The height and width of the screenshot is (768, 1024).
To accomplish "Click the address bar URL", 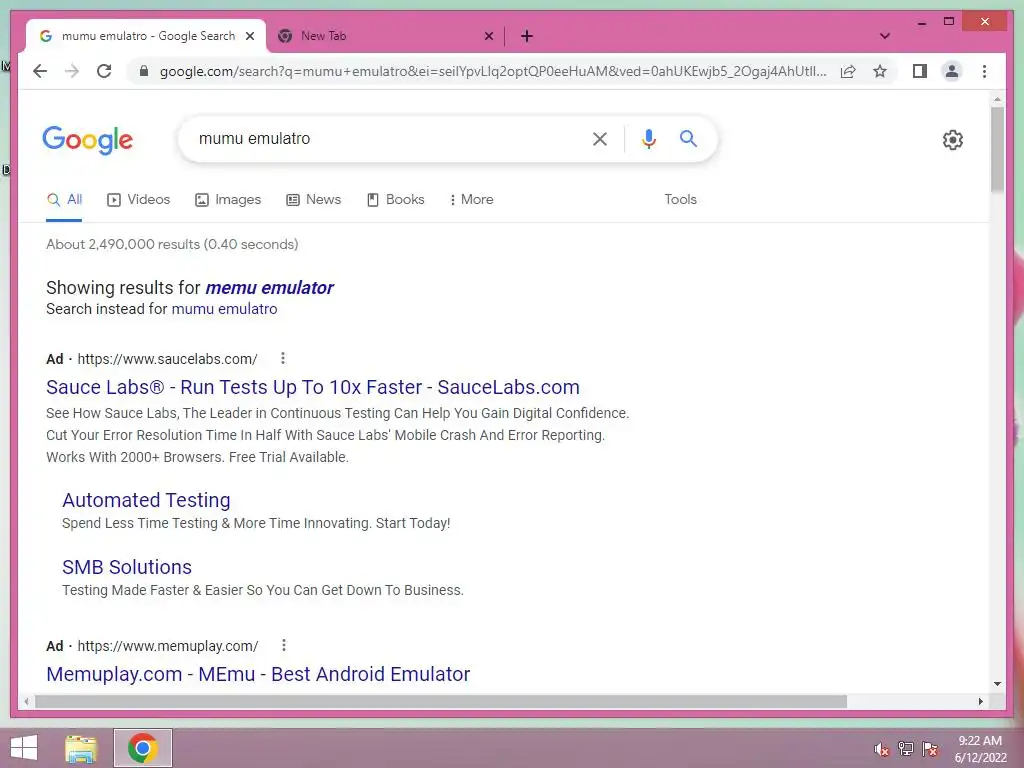I will coord(493,71).
